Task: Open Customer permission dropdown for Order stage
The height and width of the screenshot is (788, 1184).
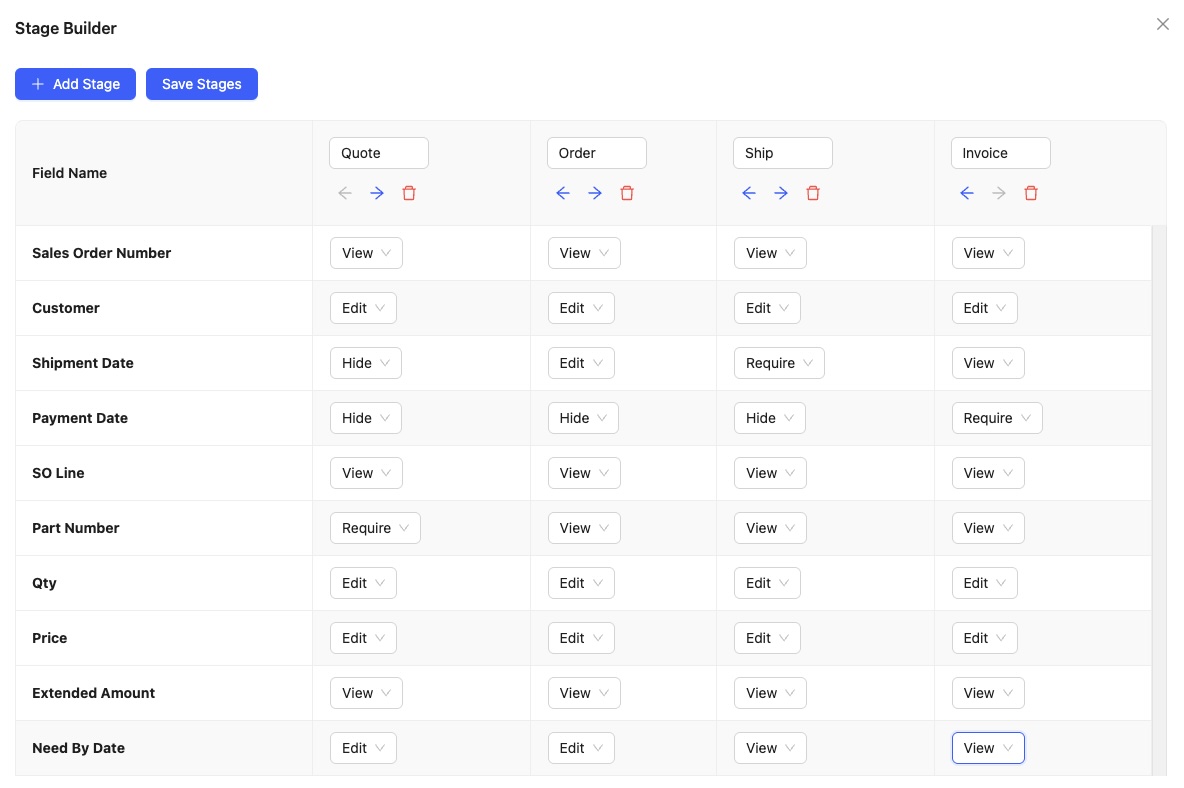Action: point(581,308)
